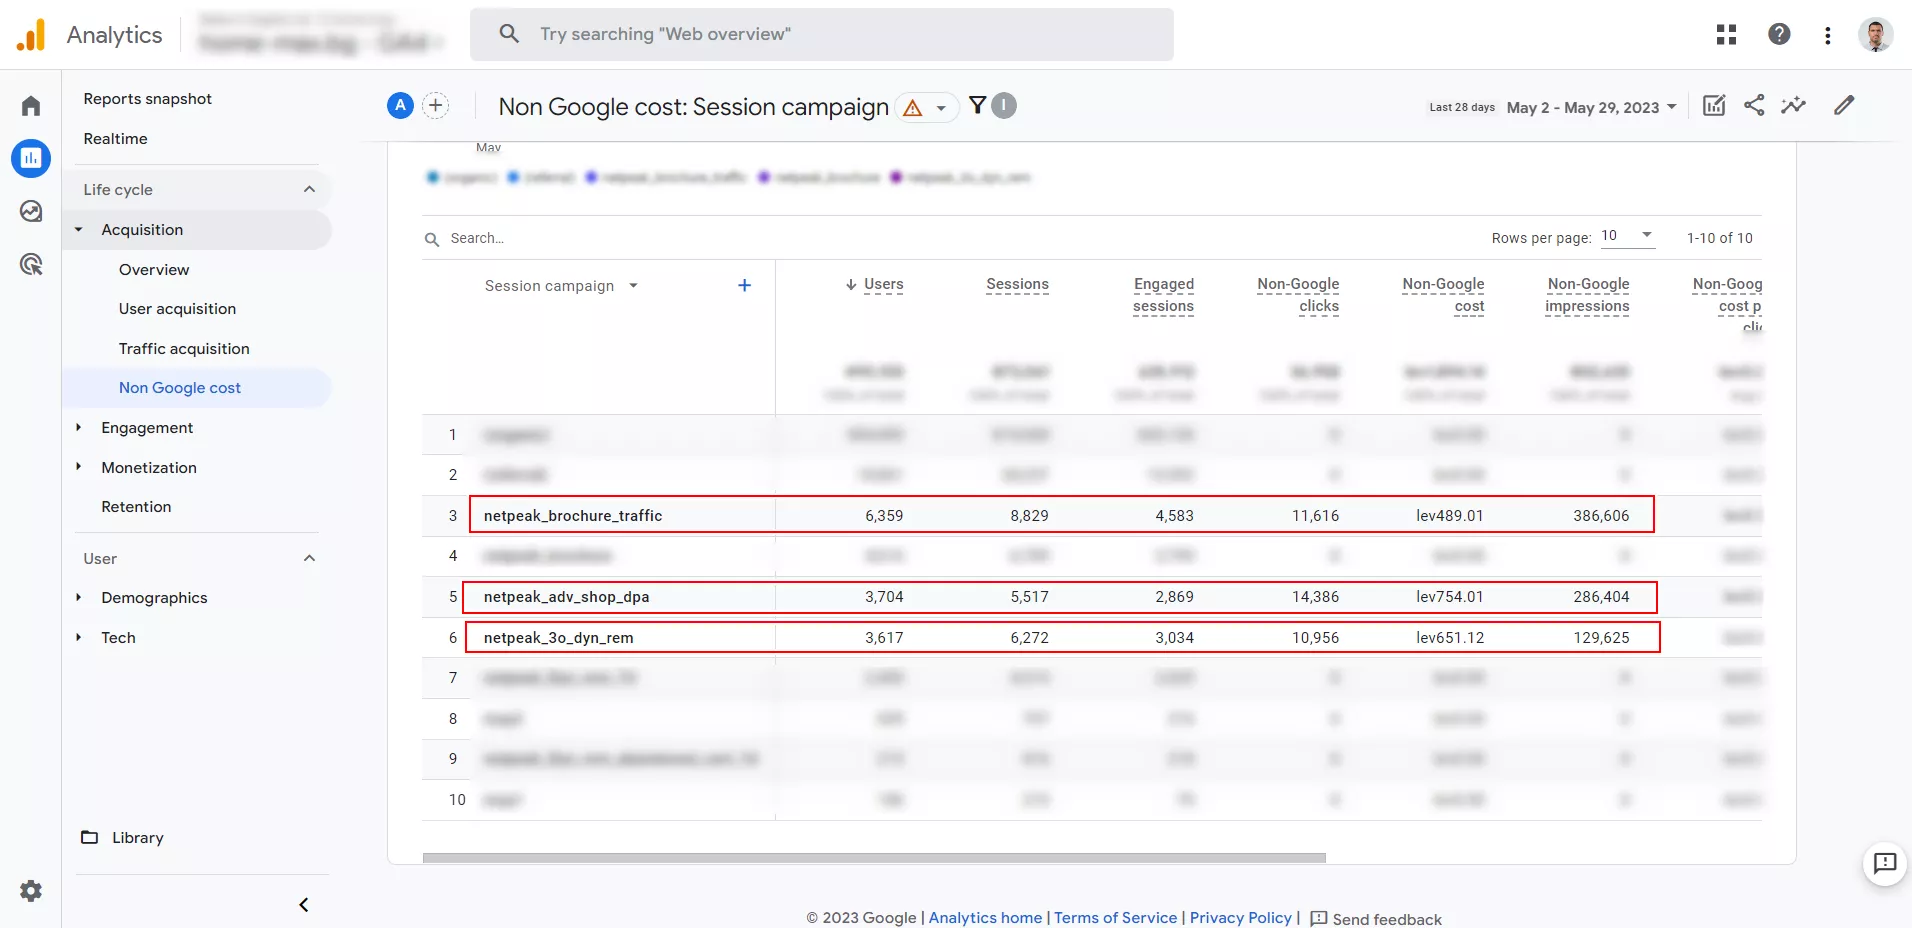
Task: Share this report
Action: pos(1754,105)
